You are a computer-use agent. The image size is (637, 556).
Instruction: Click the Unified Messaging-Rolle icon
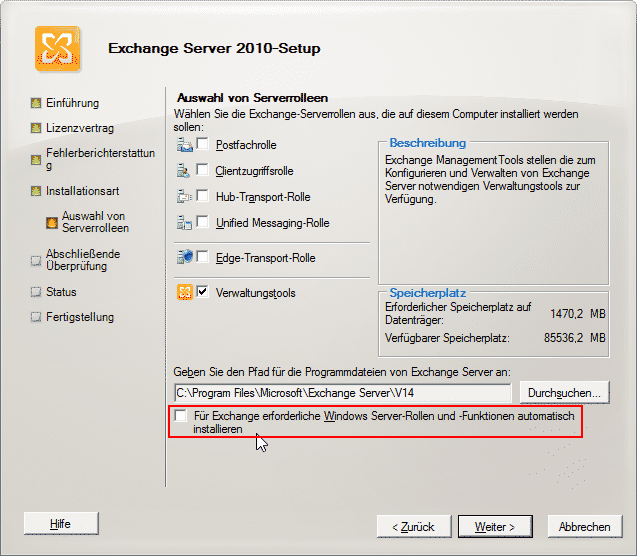point(184,223)
